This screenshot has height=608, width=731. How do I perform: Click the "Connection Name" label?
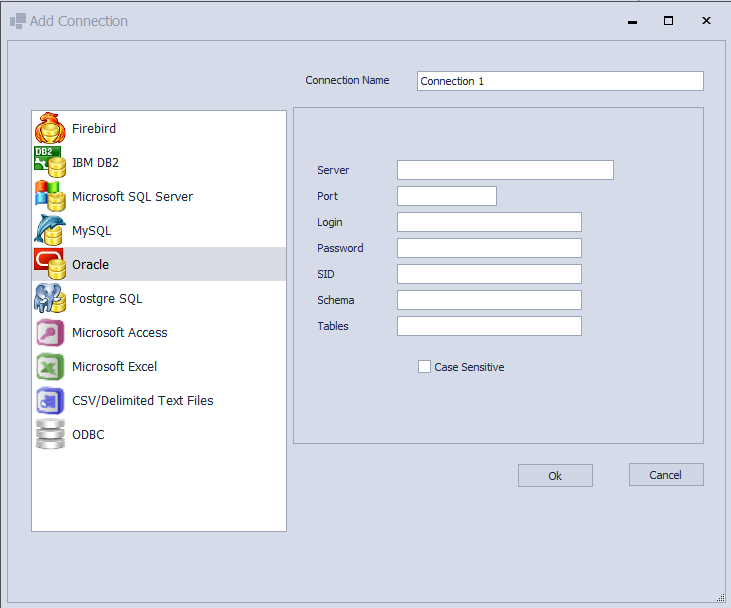coord(347,81)
